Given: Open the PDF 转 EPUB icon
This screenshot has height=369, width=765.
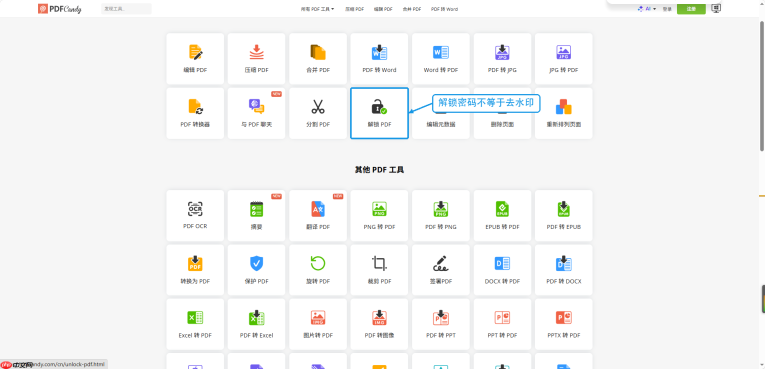Looking at the screenshot, I should [x=564, y=209].
